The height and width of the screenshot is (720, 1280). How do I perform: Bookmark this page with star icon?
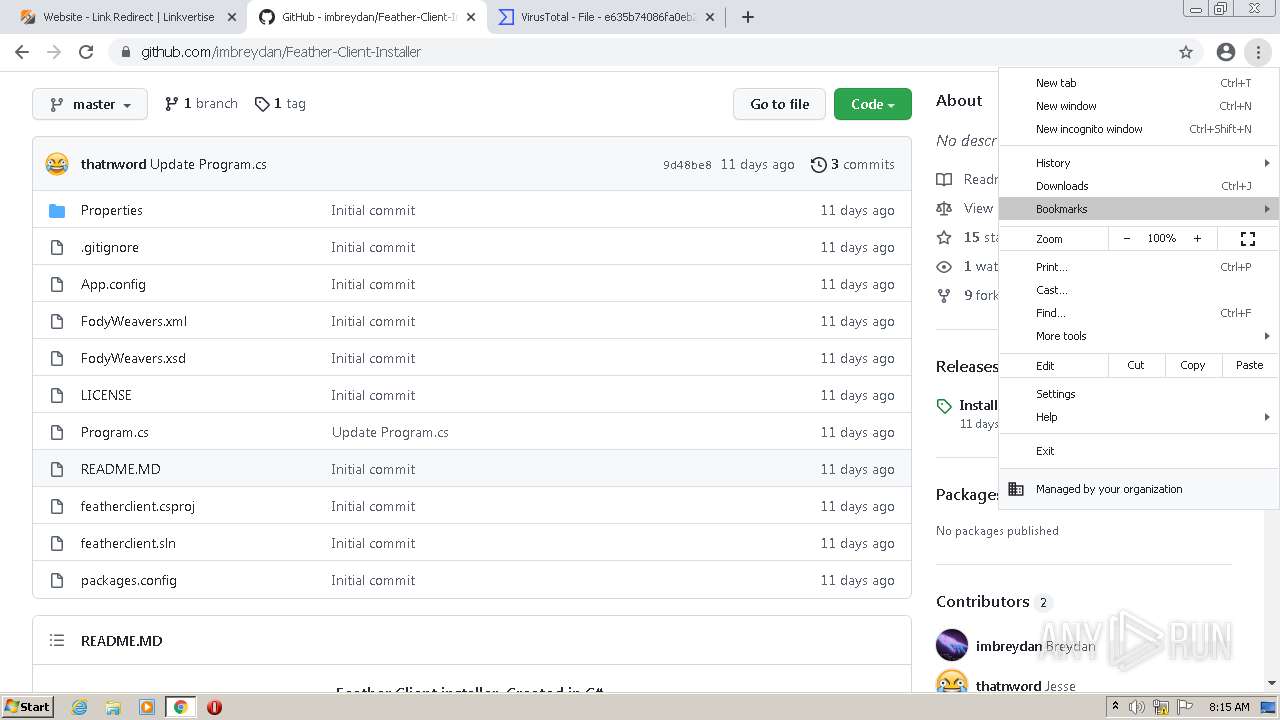pos(1186,52)
